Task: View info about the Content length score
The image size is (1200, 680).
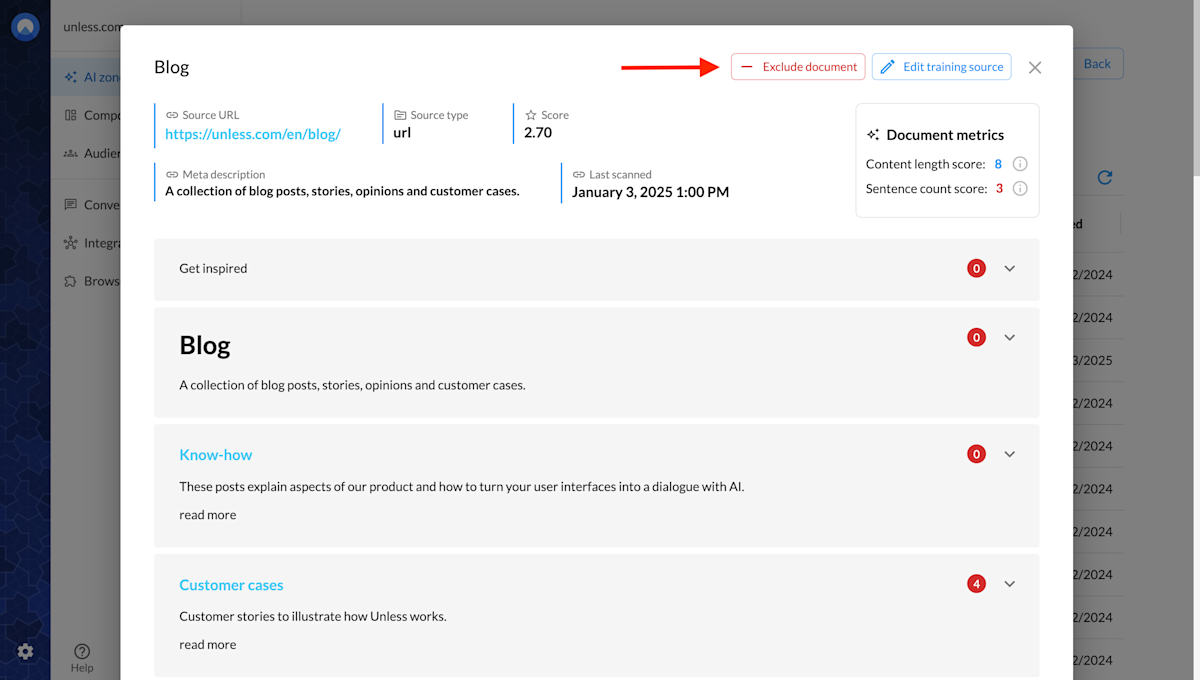Action: point(1019,163)
